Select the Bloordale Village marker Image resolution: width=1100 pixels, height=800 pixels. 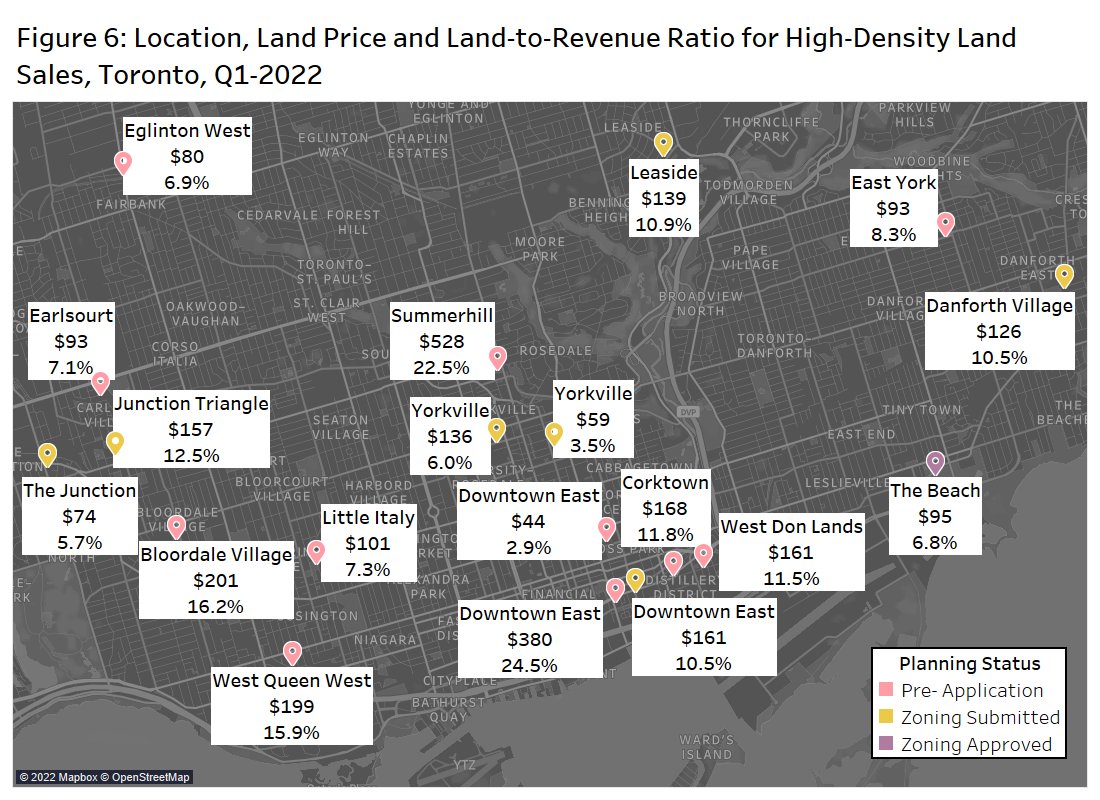pos(178,524)
